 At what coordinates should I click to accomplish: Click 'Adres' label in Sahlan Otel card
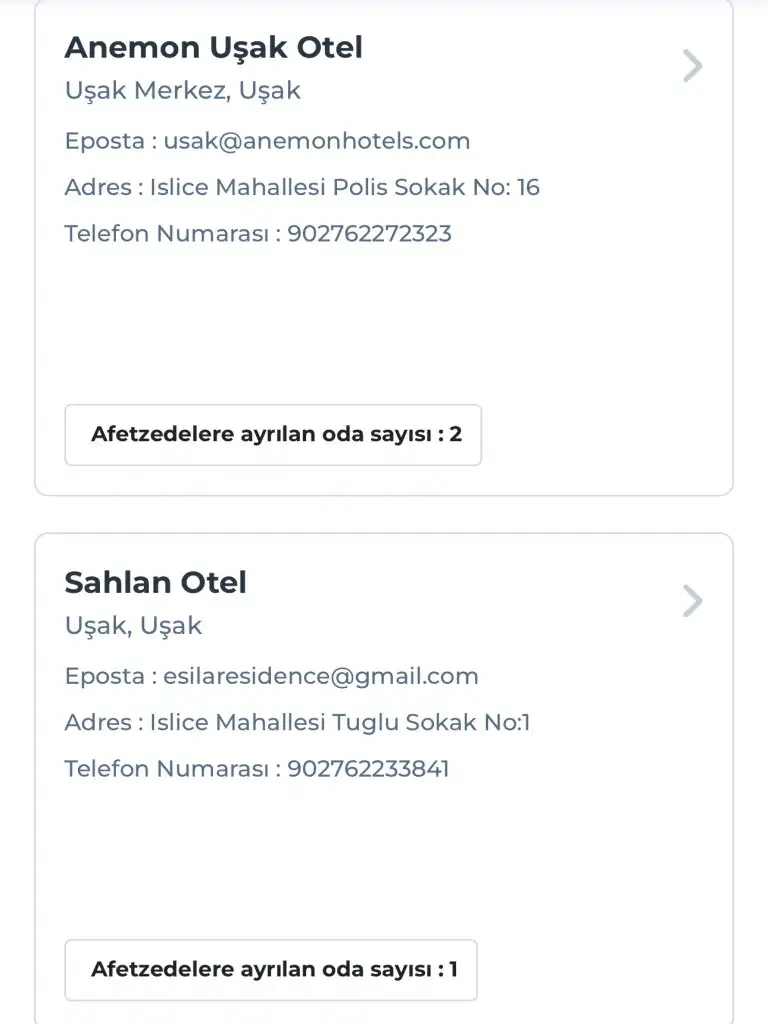97,722
